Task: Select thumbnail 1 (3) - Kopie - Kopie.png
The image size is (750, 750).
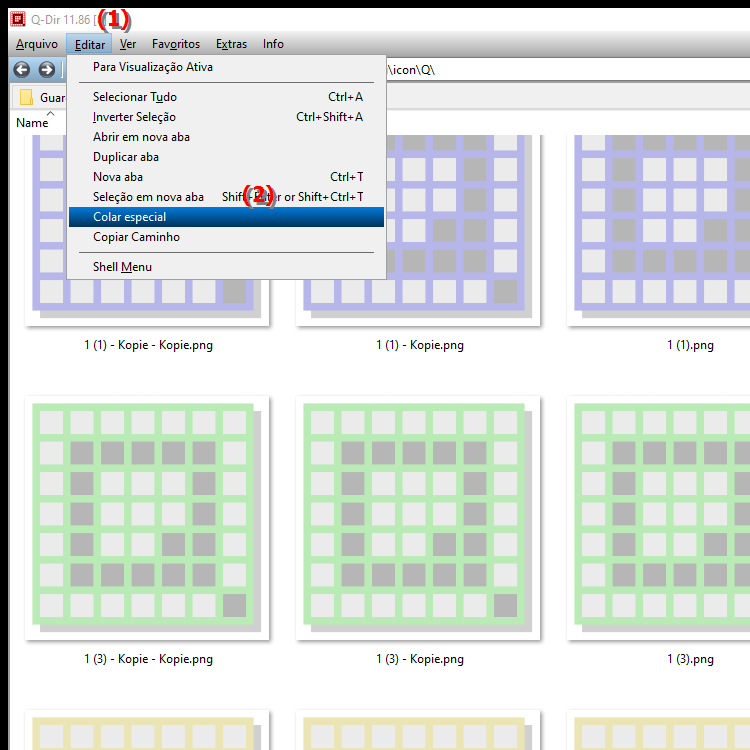Action: click(x=148, y=518)
